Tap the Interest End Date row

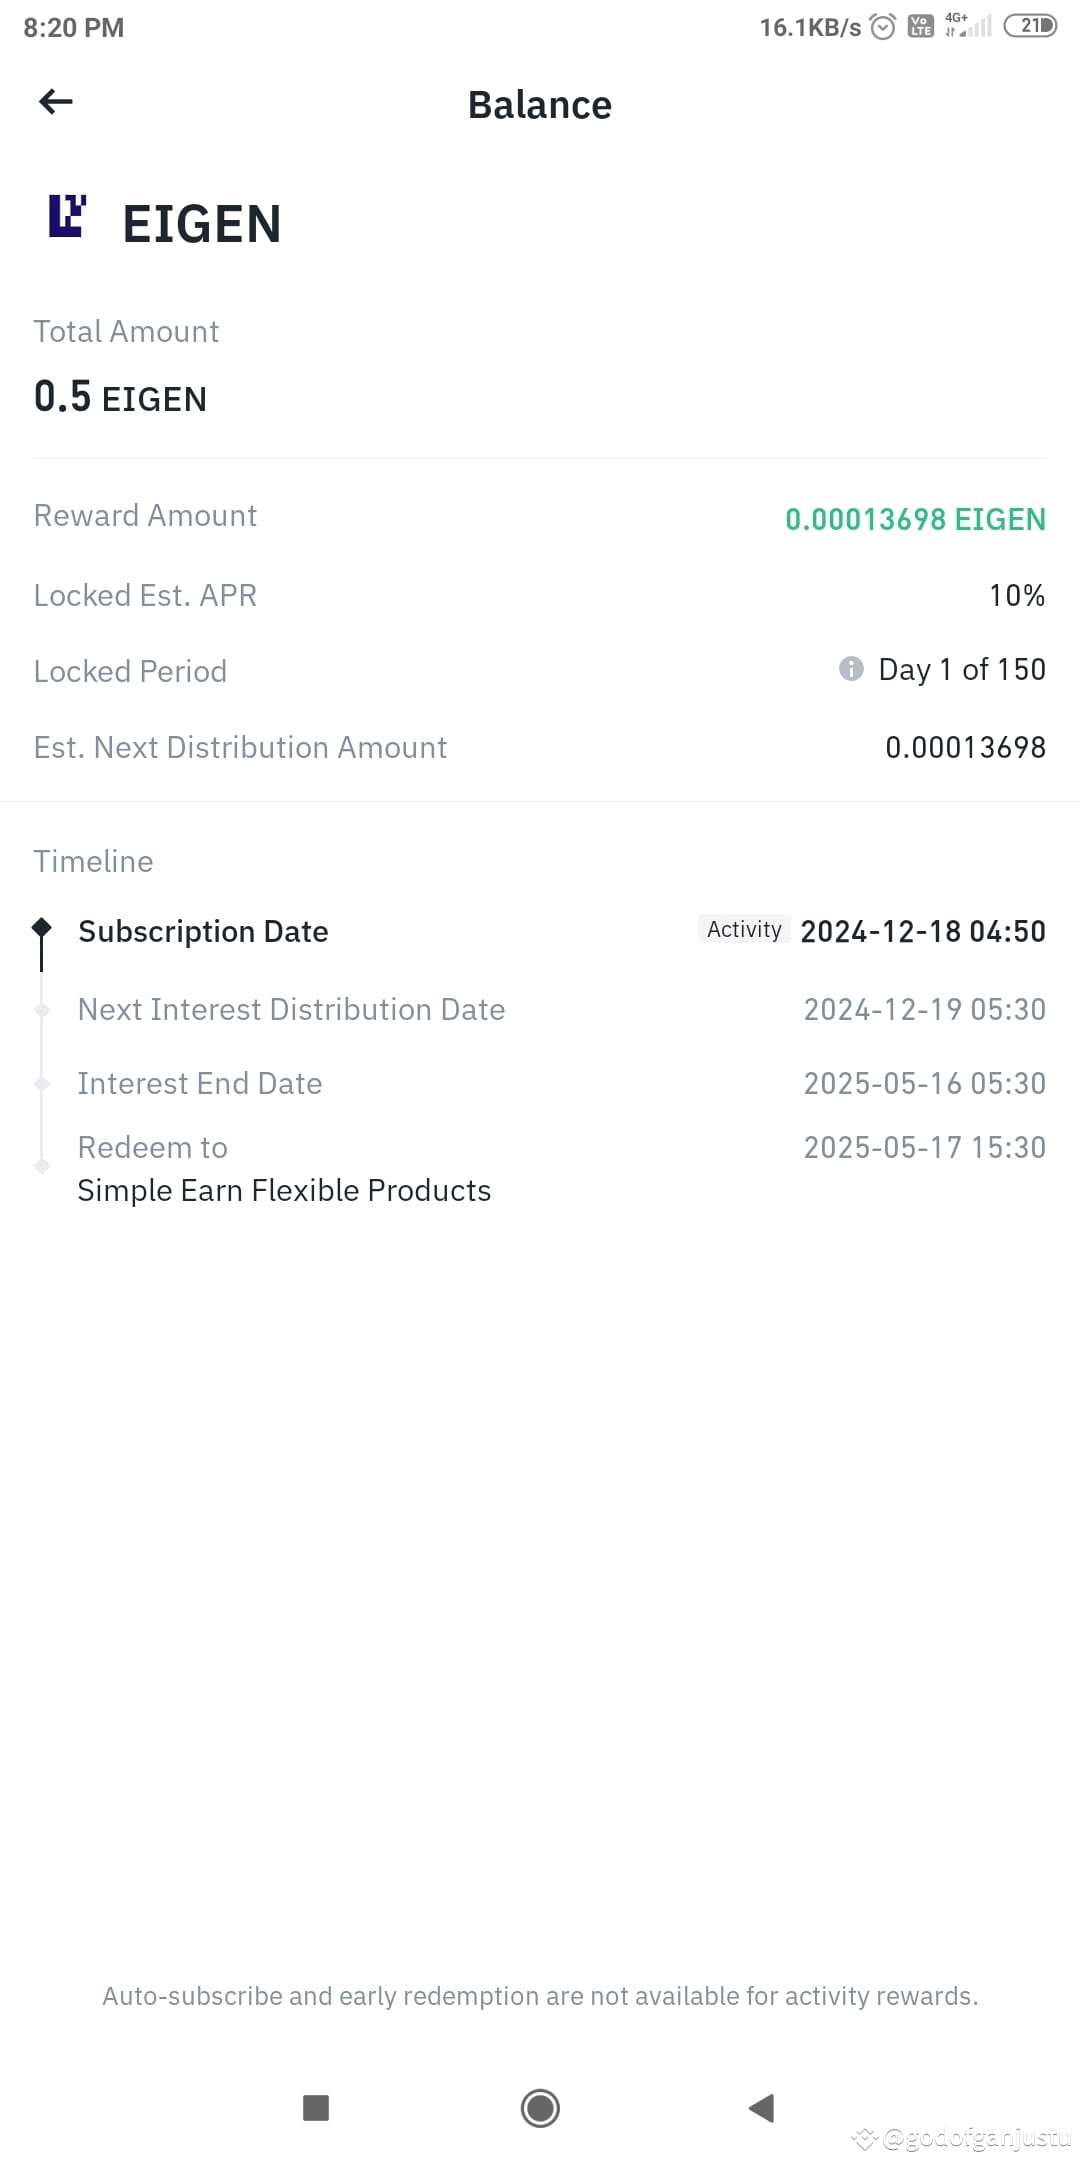[540, 1083]
